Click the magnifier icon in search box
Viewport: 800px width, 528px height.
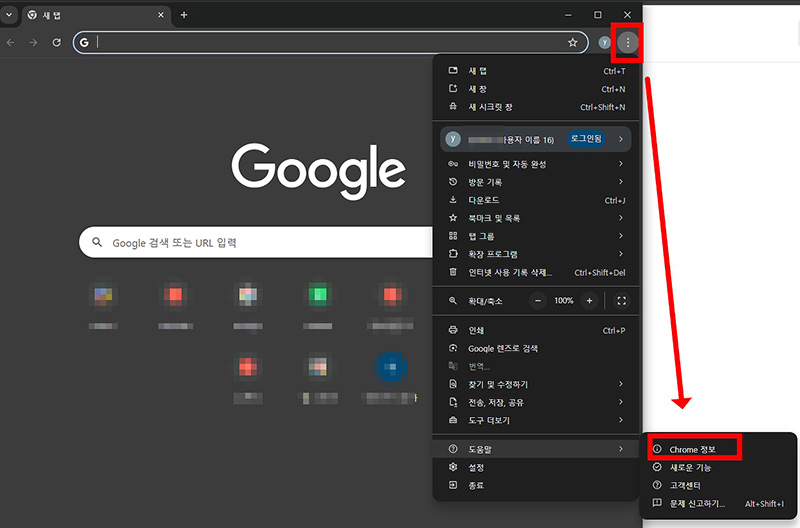[97, 242]
